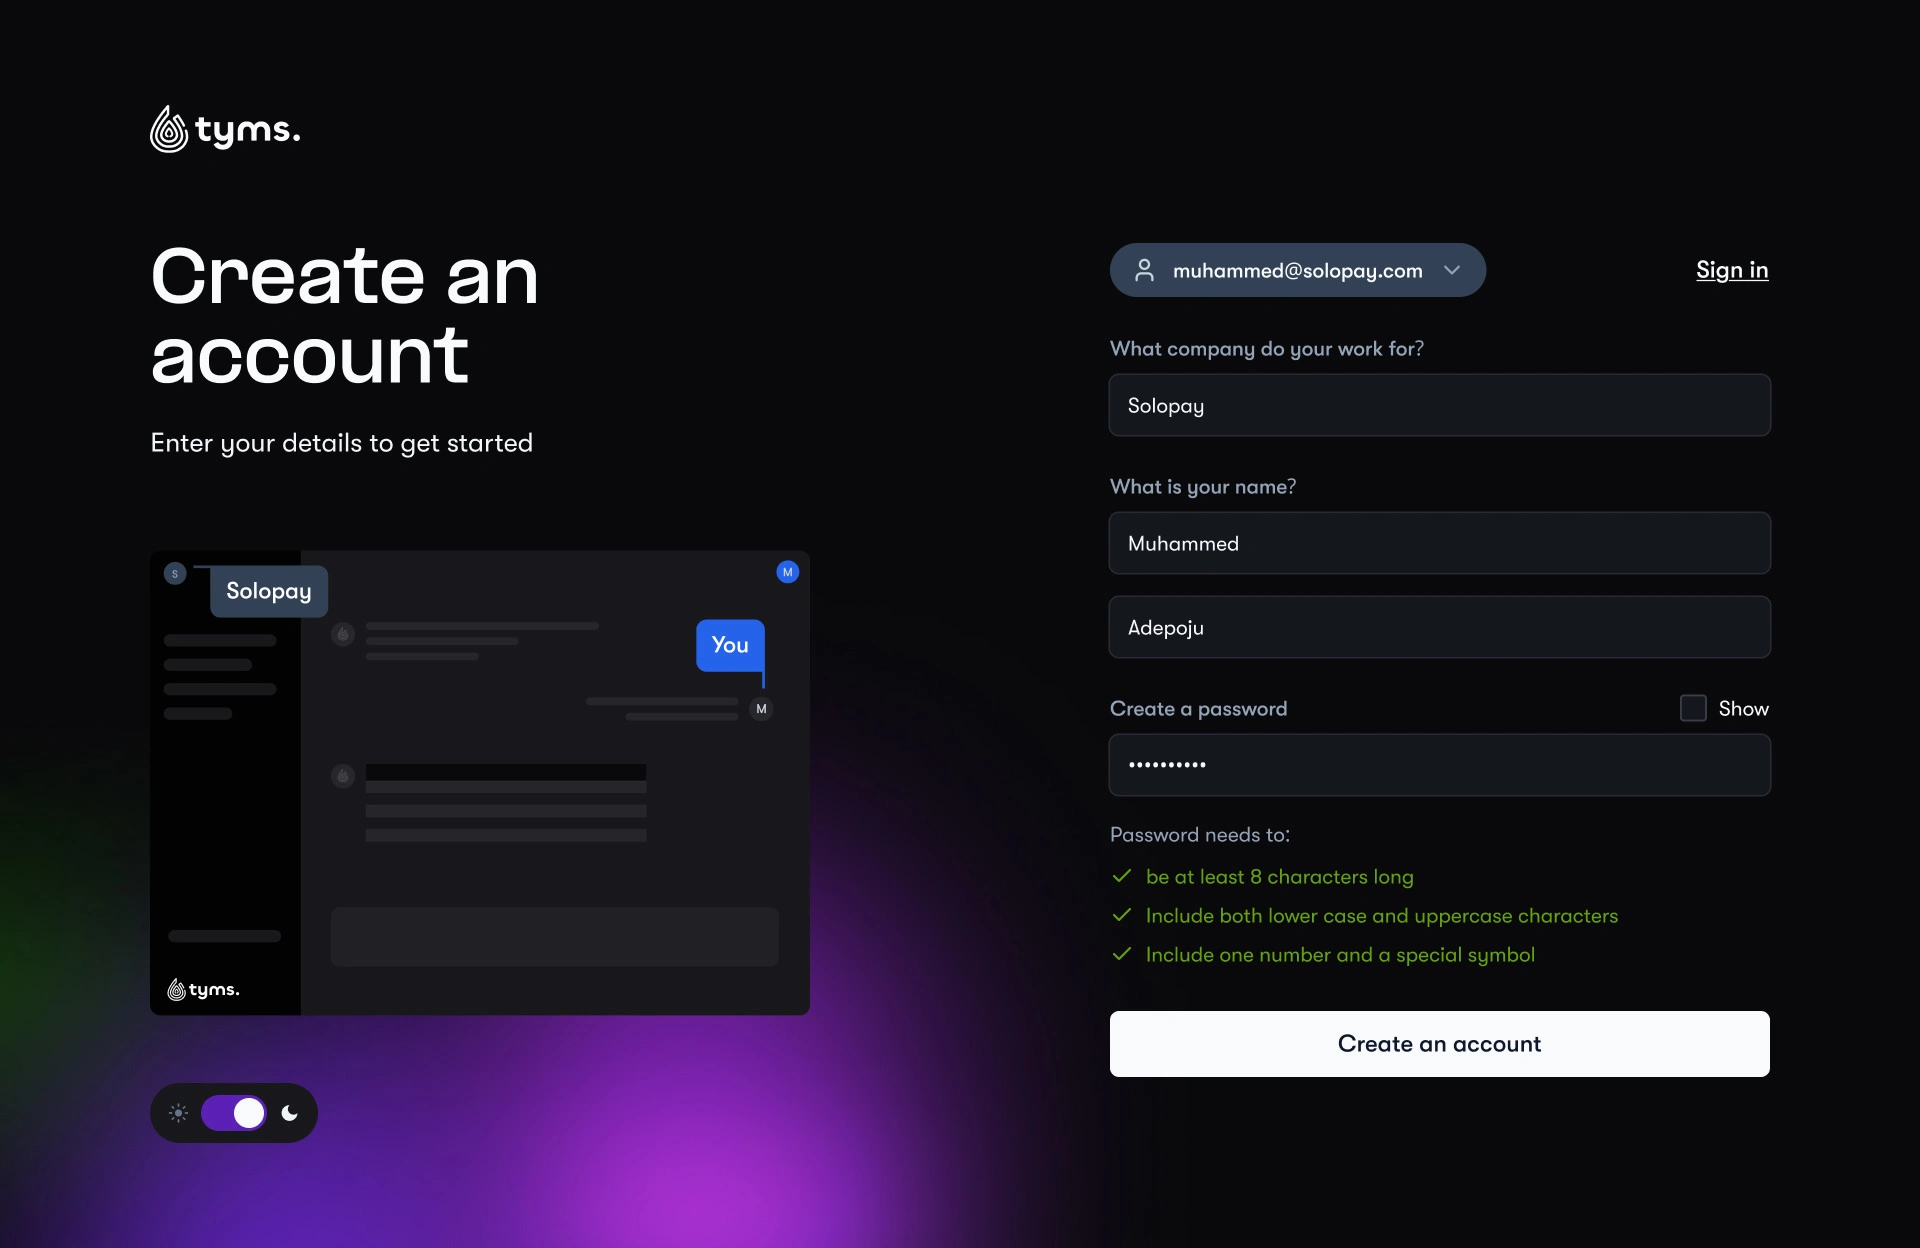This screenshot has height=1248, width=1920.
Task: Click the Solopay company name field
Action: (x=1439, y=405)
